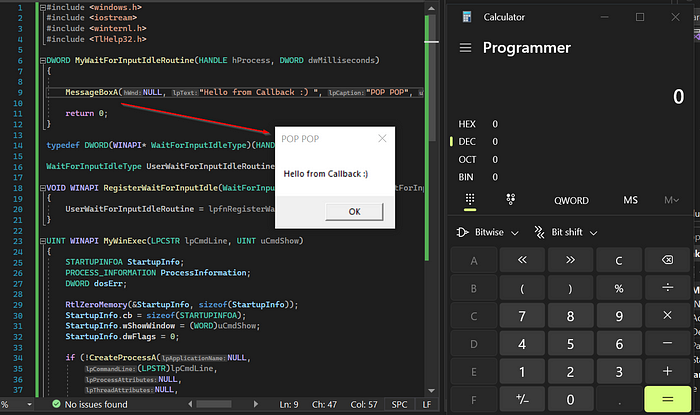Switch to the bit toggling keypad icon

click(x=511, y=199)
